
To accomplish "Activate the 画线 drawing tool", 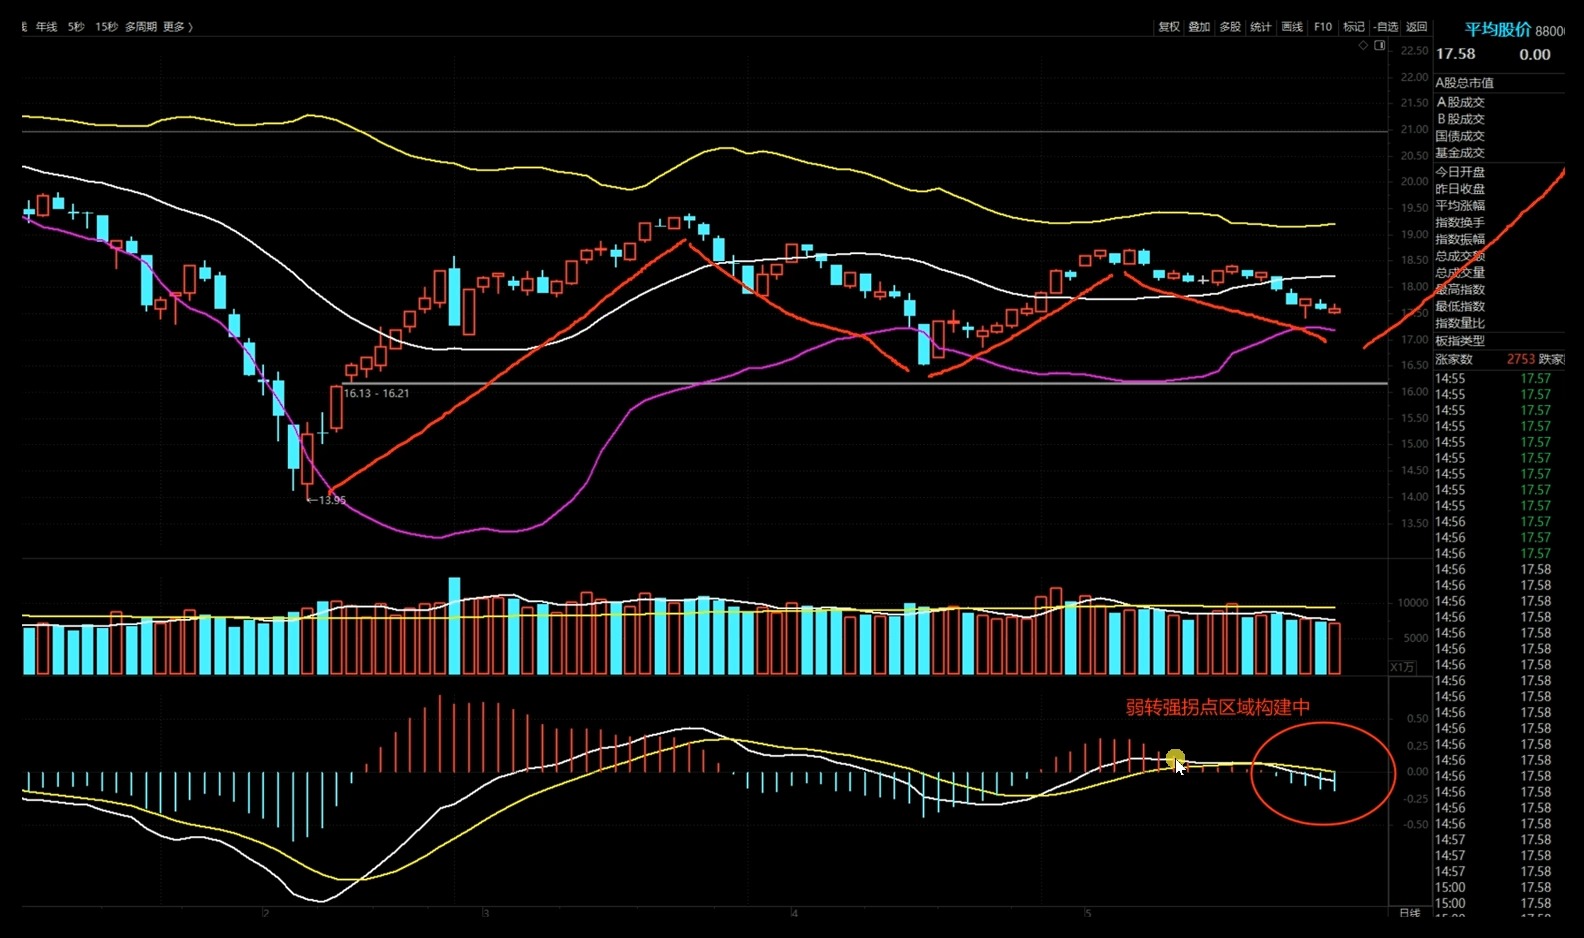I will coord(1292,27).
